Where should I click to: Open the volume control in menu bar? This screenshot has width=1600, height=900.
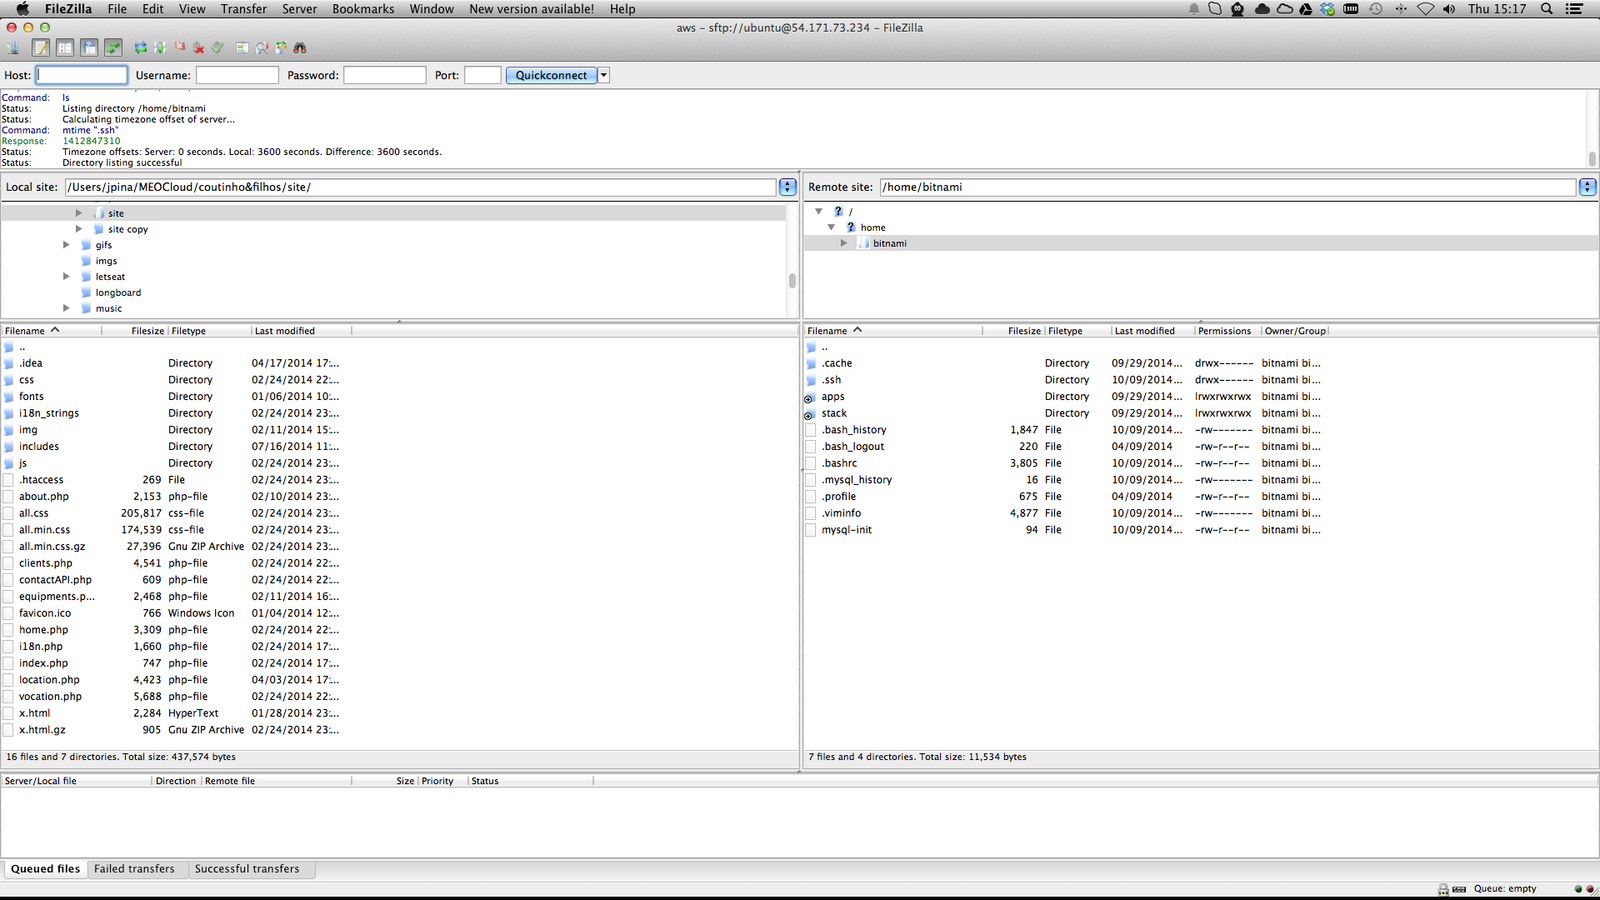click(1449, 9)
